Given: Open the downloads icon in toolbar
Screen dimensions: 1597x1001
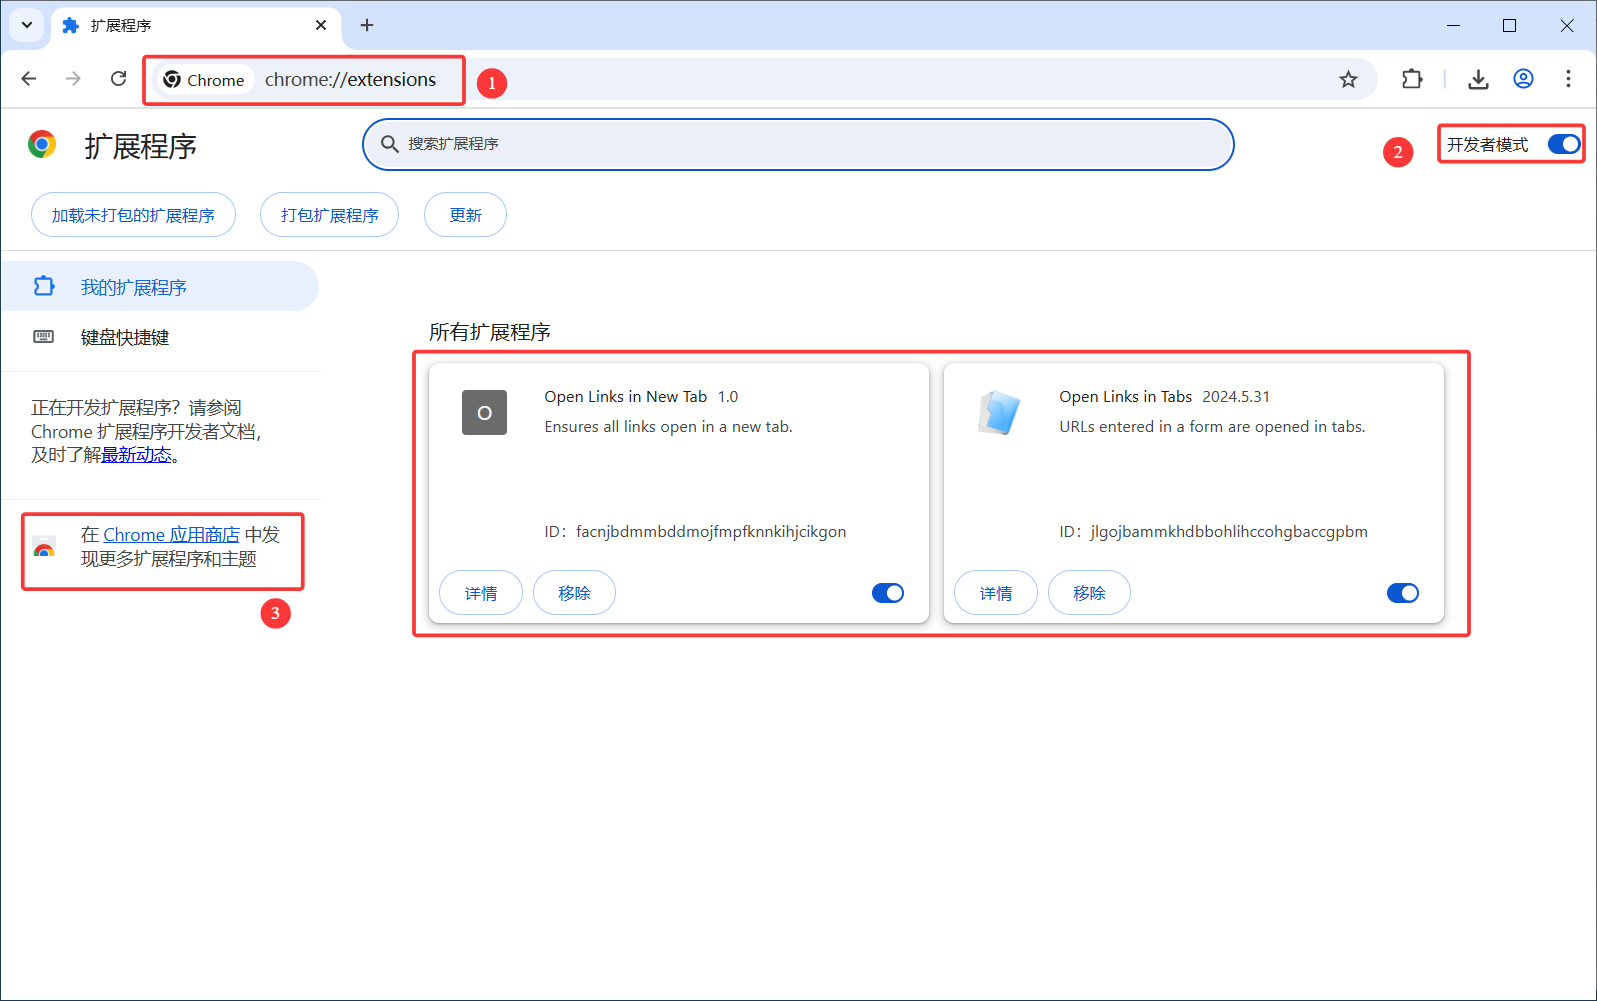Looking at the screenshot, I should pos(1478,79).
